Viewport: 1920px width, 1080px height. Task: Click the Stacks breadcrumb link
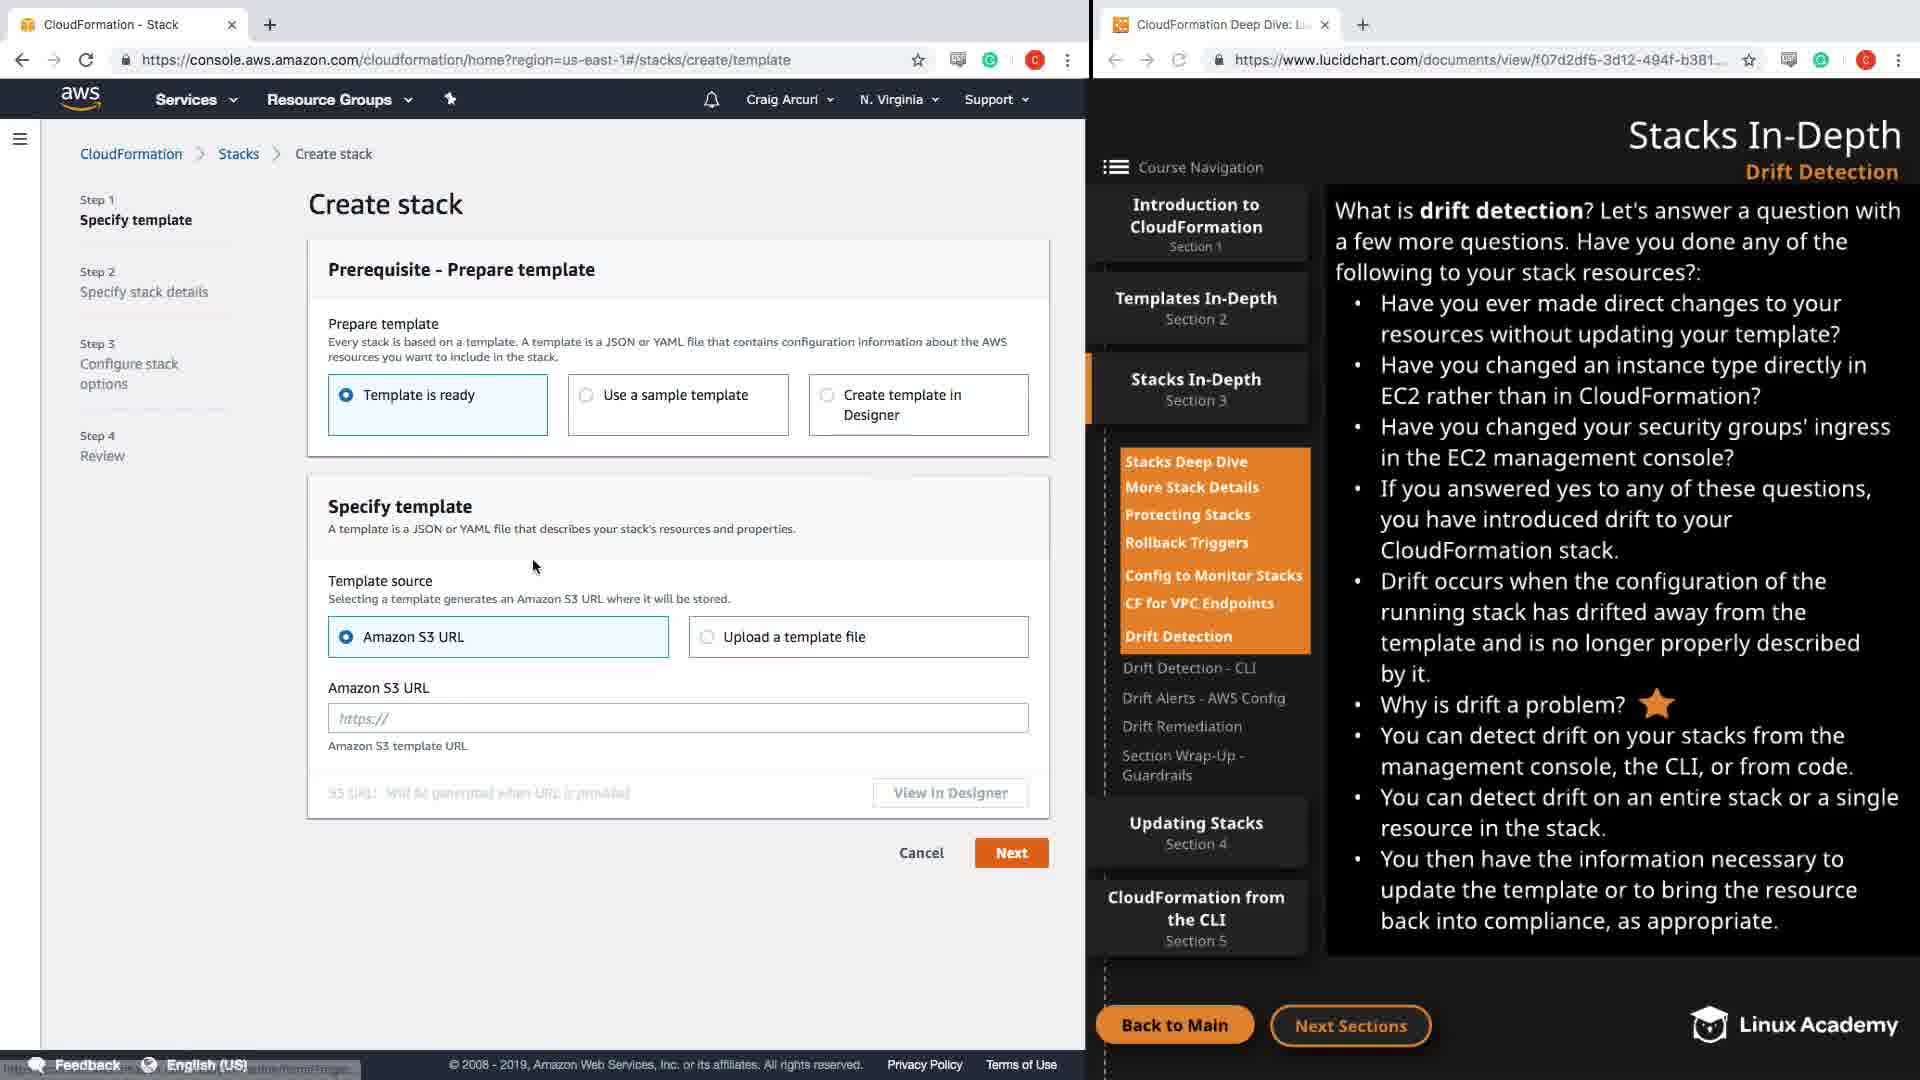coord(238,154)
